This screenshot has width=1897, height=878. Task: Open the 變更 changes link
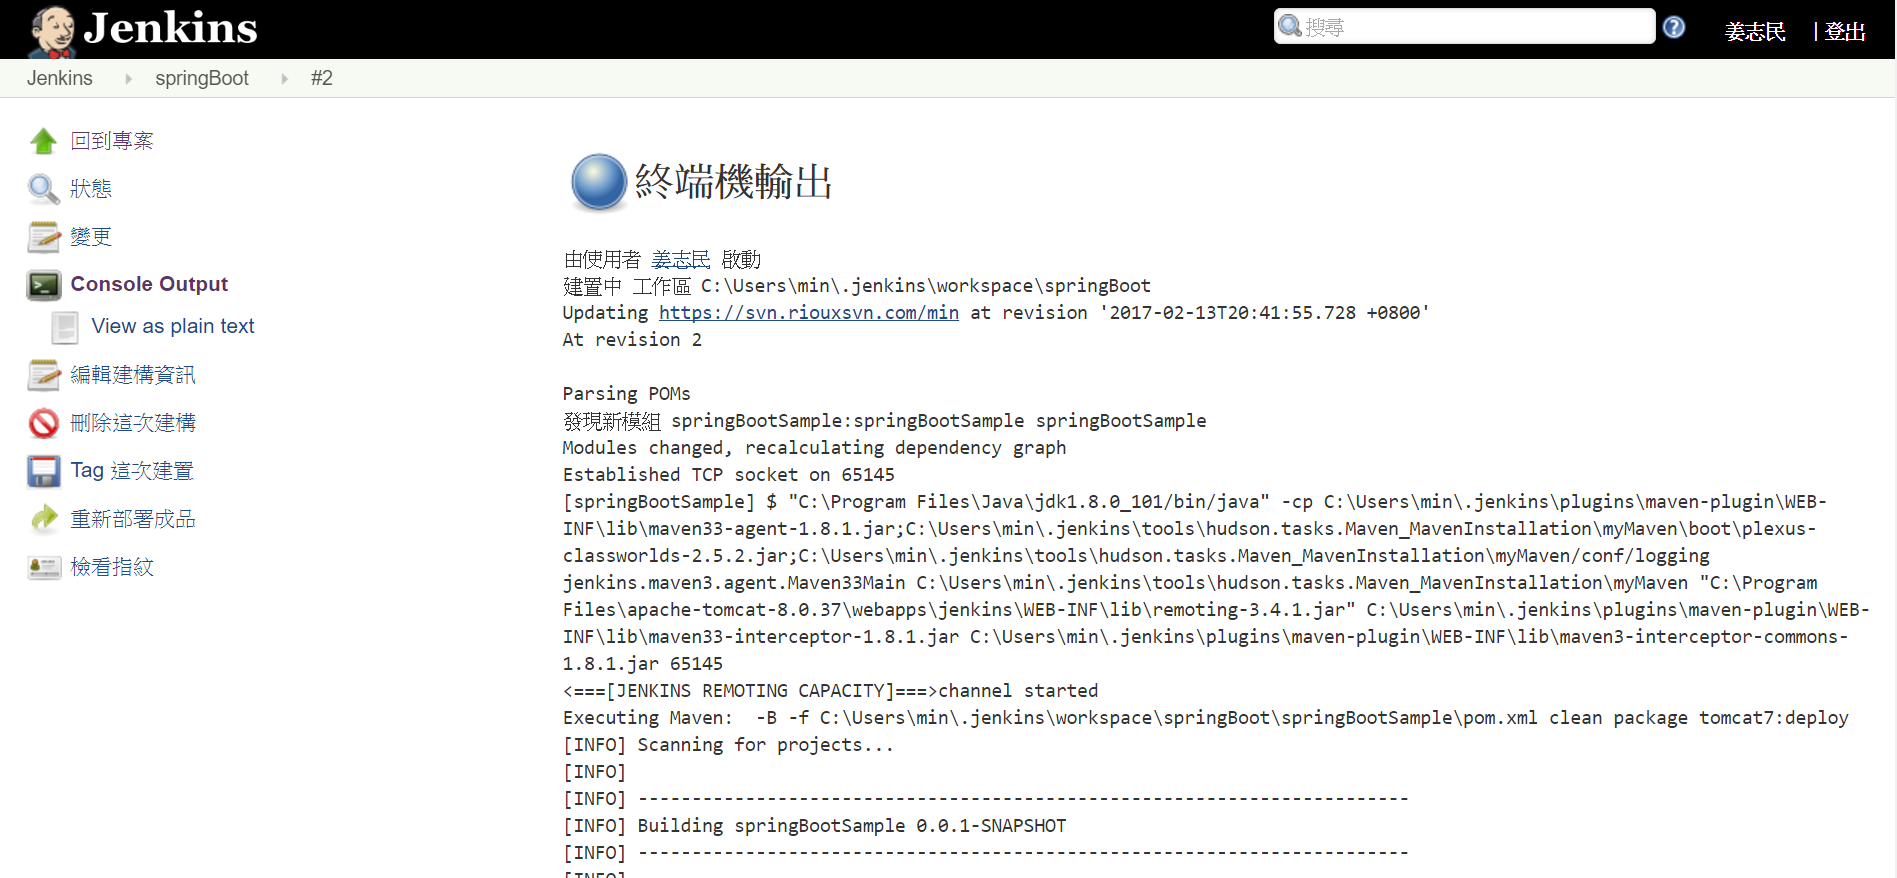point(91,237)
